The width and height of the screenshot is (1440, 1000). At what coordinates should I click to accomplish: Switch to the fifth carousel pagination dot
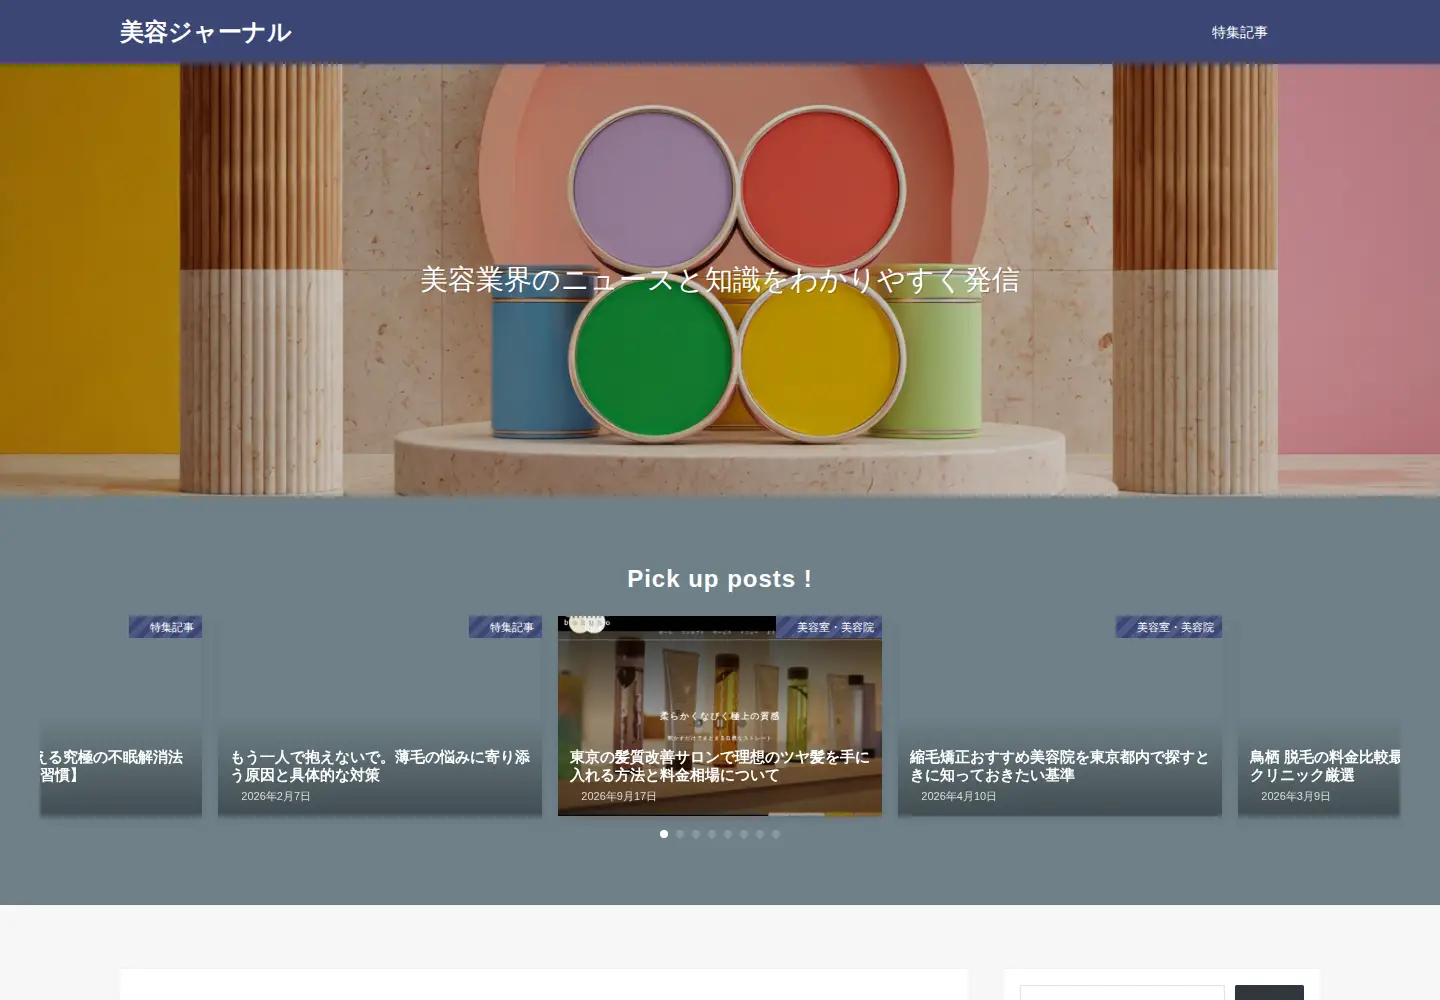coord(728,834)
